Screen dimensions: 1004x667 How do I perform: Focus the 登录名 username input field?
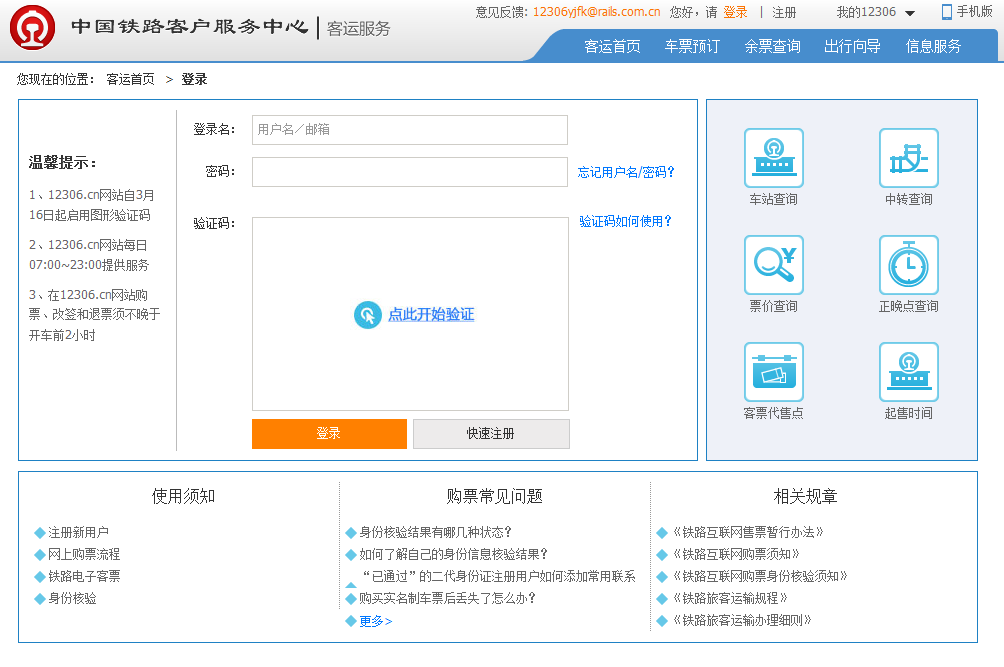tap(410, 130)
